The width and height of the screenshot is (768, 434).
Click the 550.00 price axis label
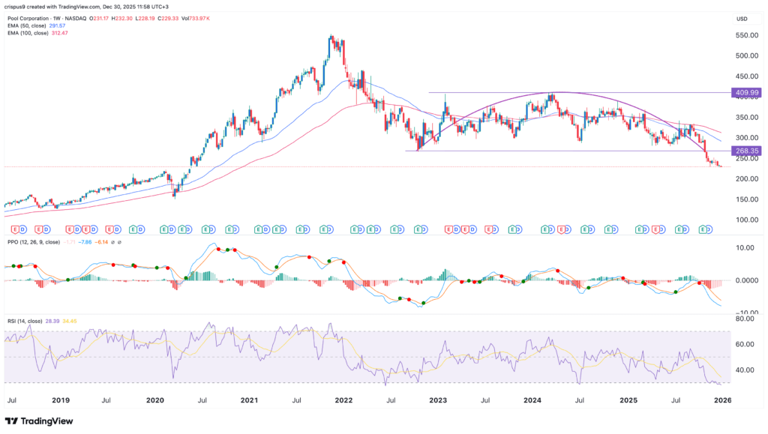747,36
